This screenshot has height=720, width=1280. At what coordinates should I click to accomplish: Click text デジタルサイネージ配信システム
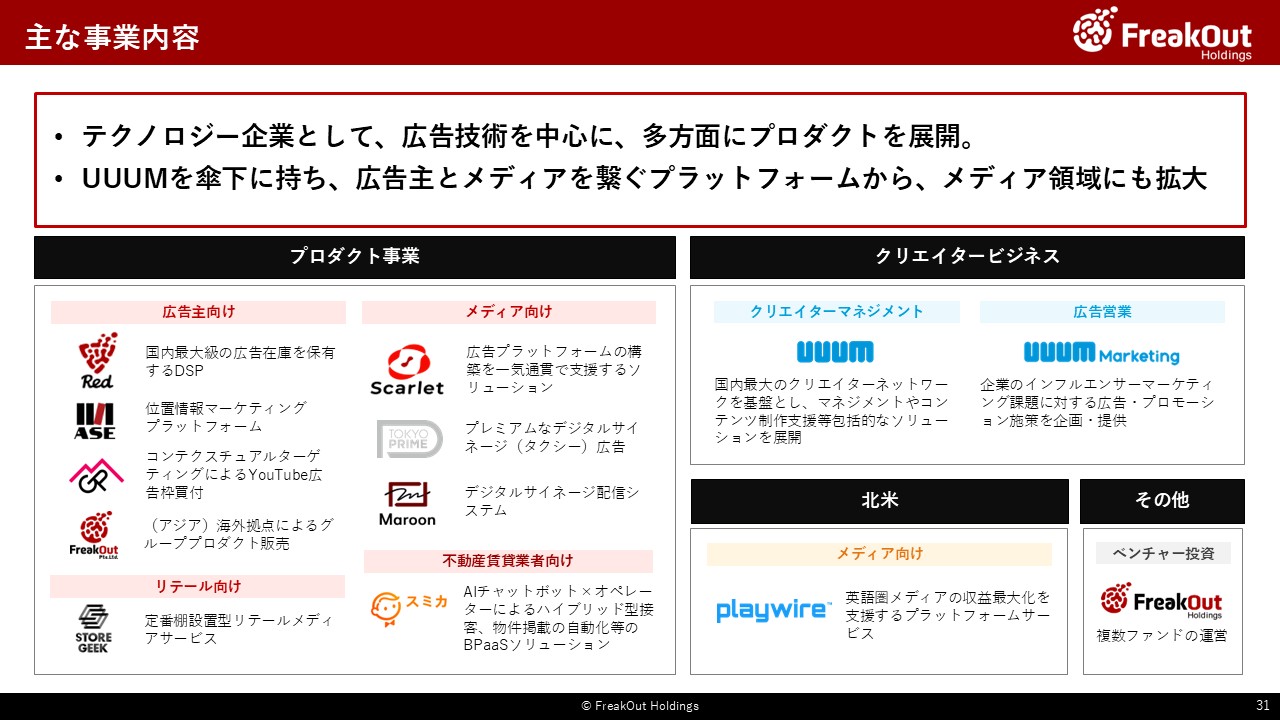point(551,501)
